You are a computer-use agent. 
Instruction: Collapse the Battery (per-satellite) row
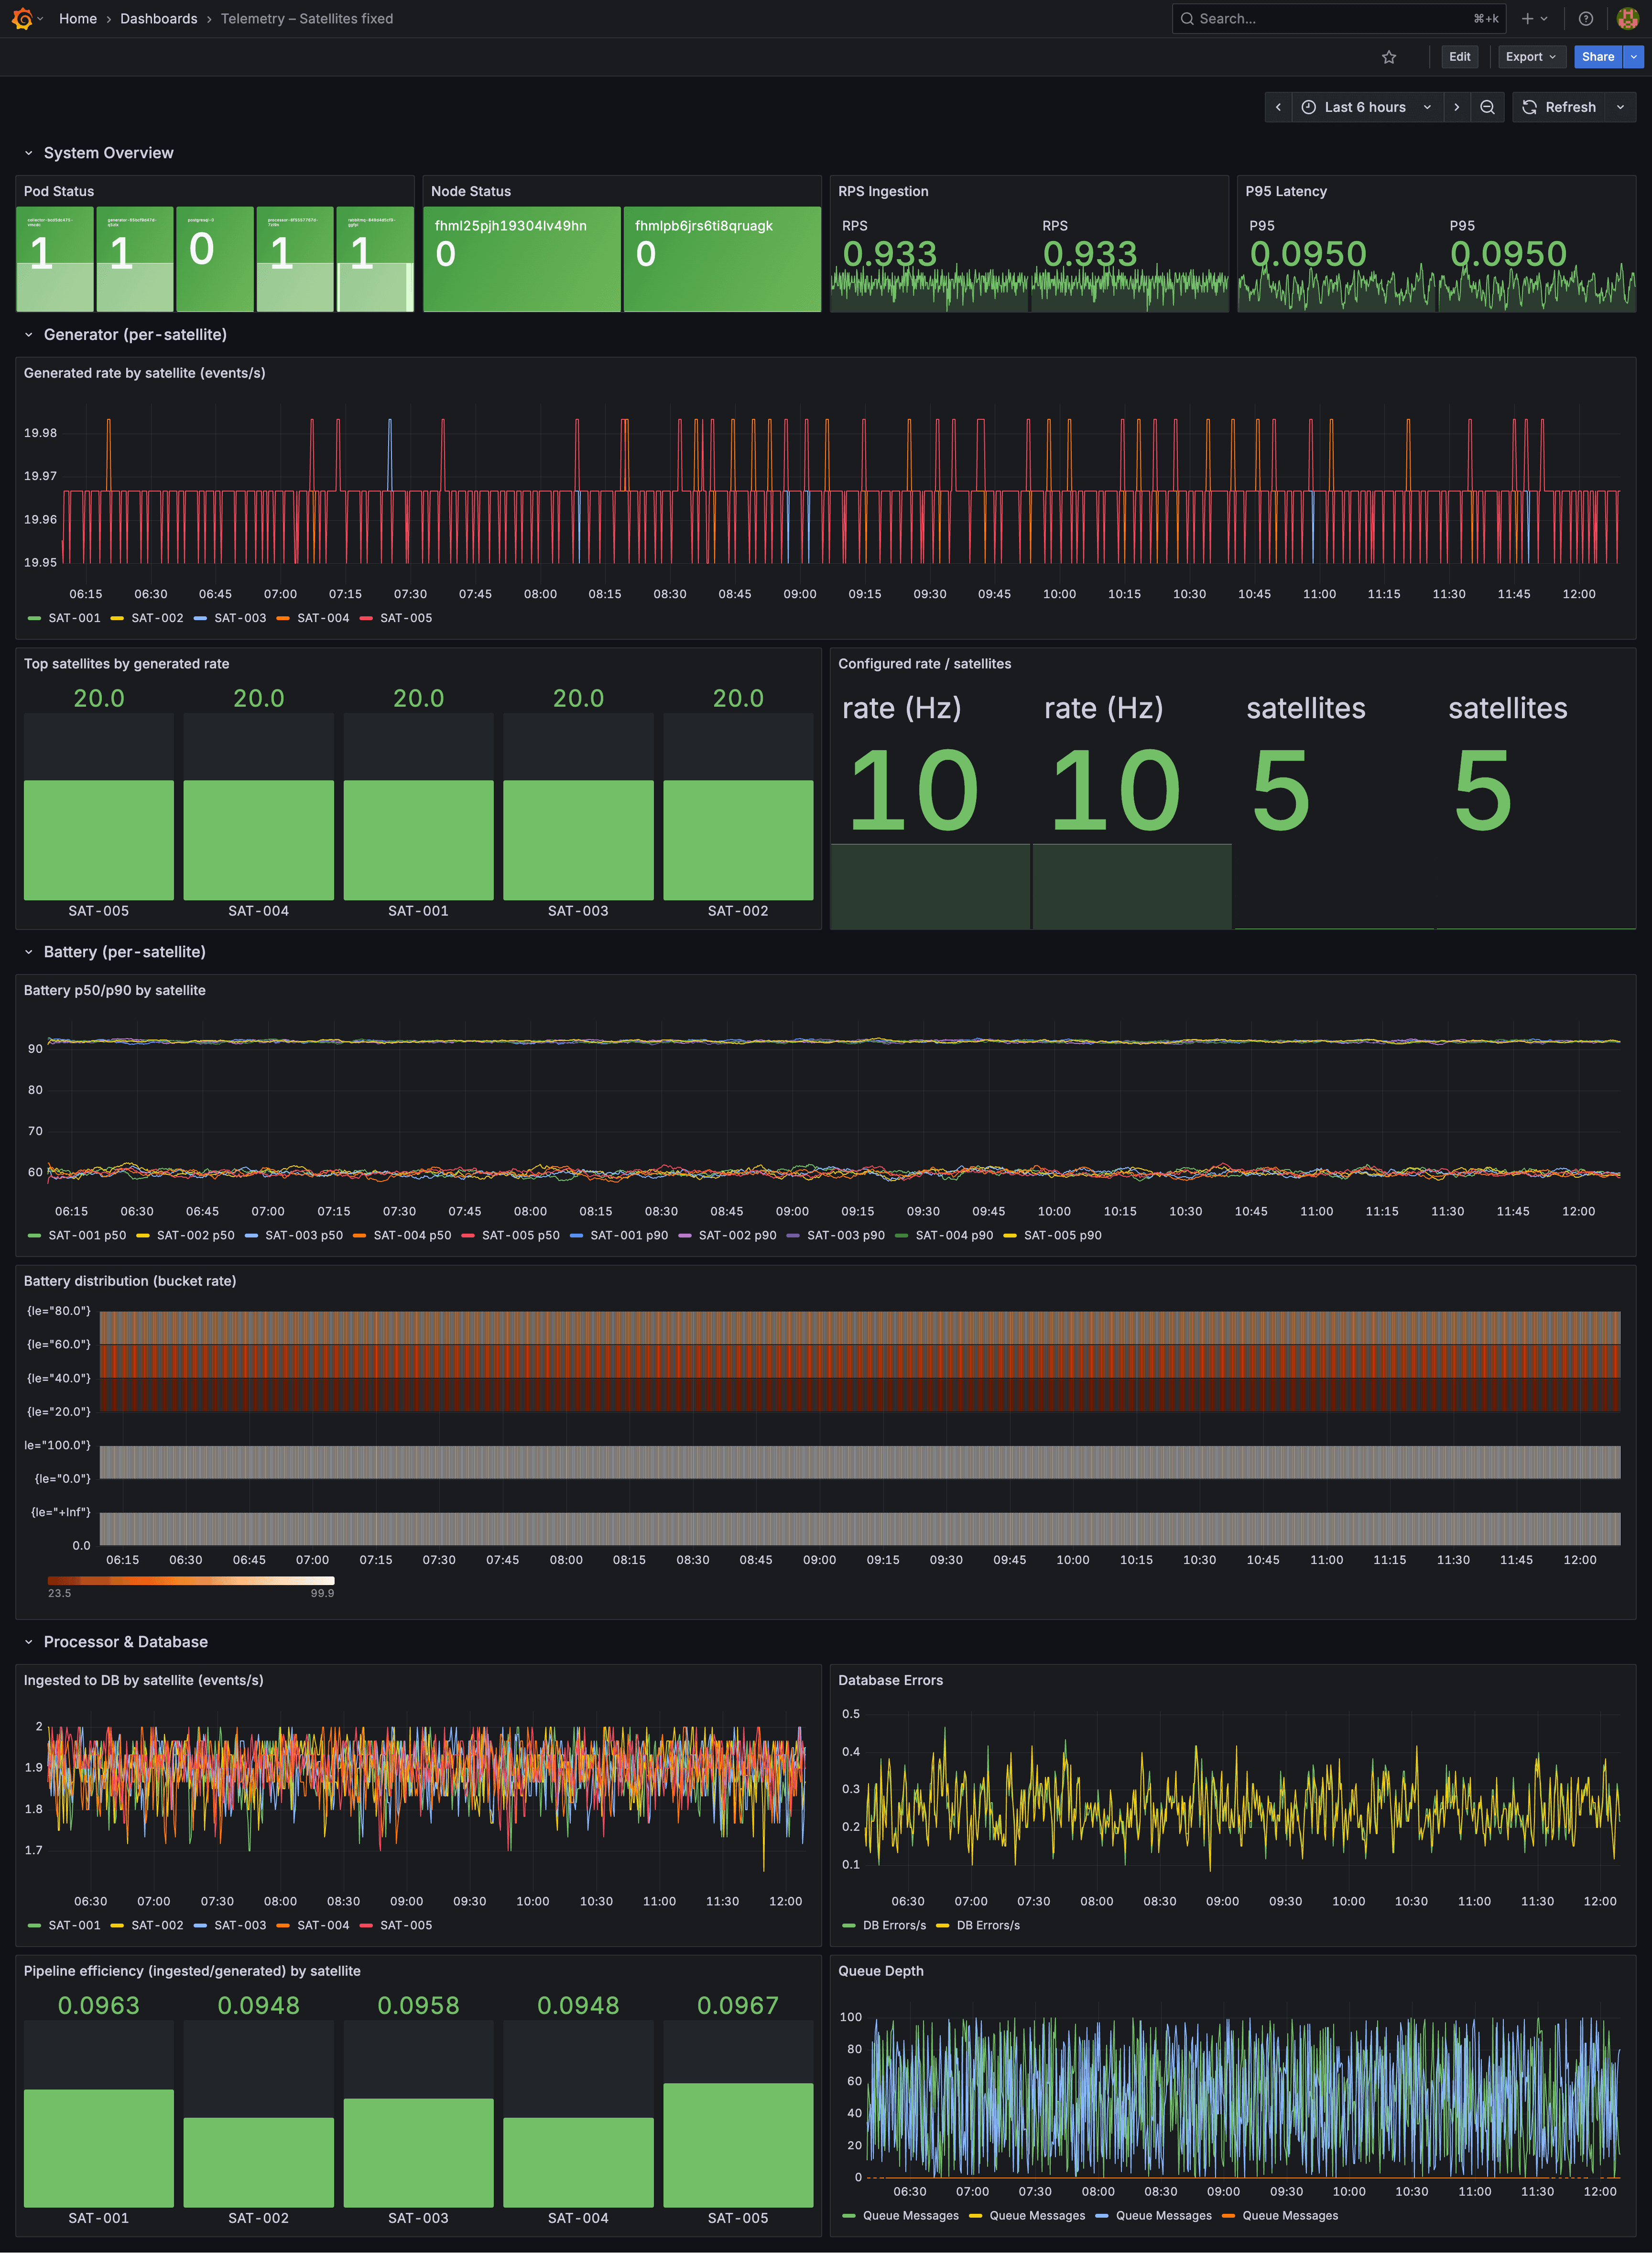click(29, 952)
